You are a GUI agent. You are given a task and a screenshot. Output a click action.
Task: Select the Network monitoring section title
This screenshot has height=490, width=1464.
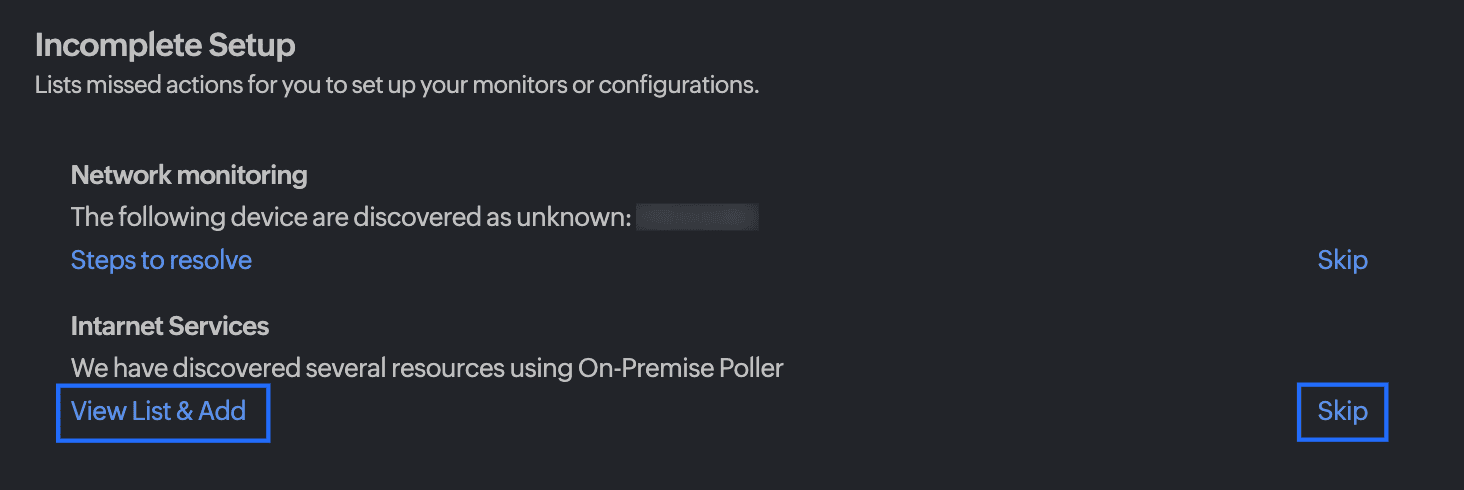pos(189,176)
